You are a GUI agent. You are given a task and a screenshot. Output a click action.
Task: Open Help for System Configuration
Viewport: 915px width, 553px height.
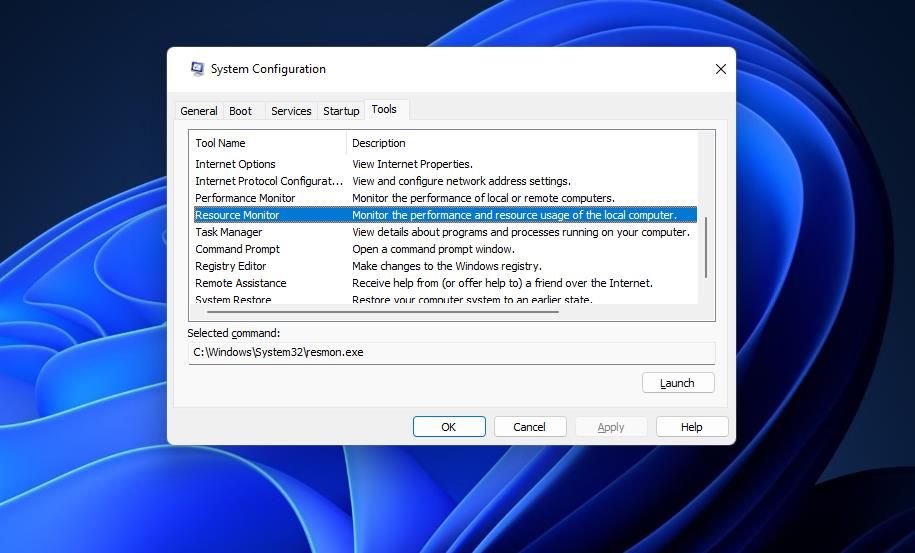[692, 426]
